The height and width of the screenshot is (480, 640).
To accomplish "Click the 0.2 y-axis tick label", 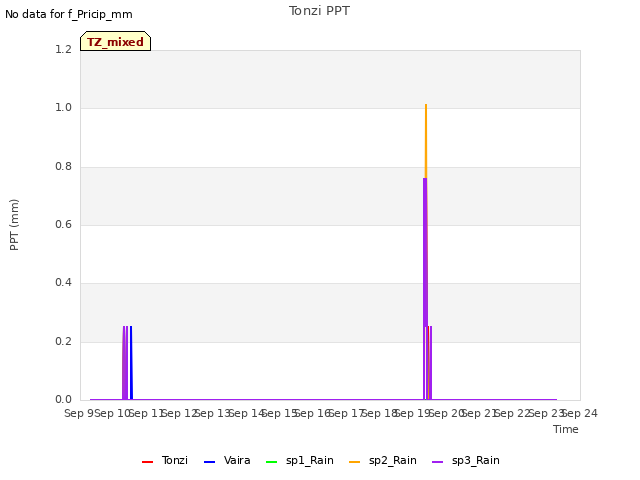I will click(63, 341).
